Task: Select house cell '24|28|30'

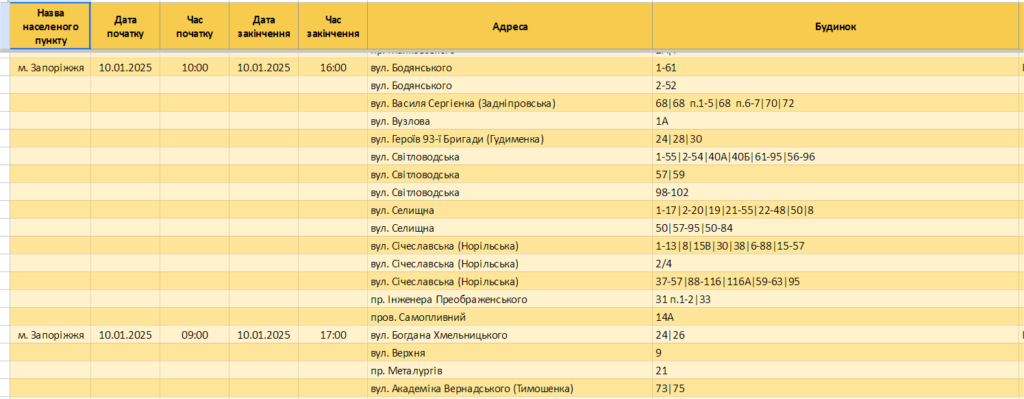Action: 835,139
